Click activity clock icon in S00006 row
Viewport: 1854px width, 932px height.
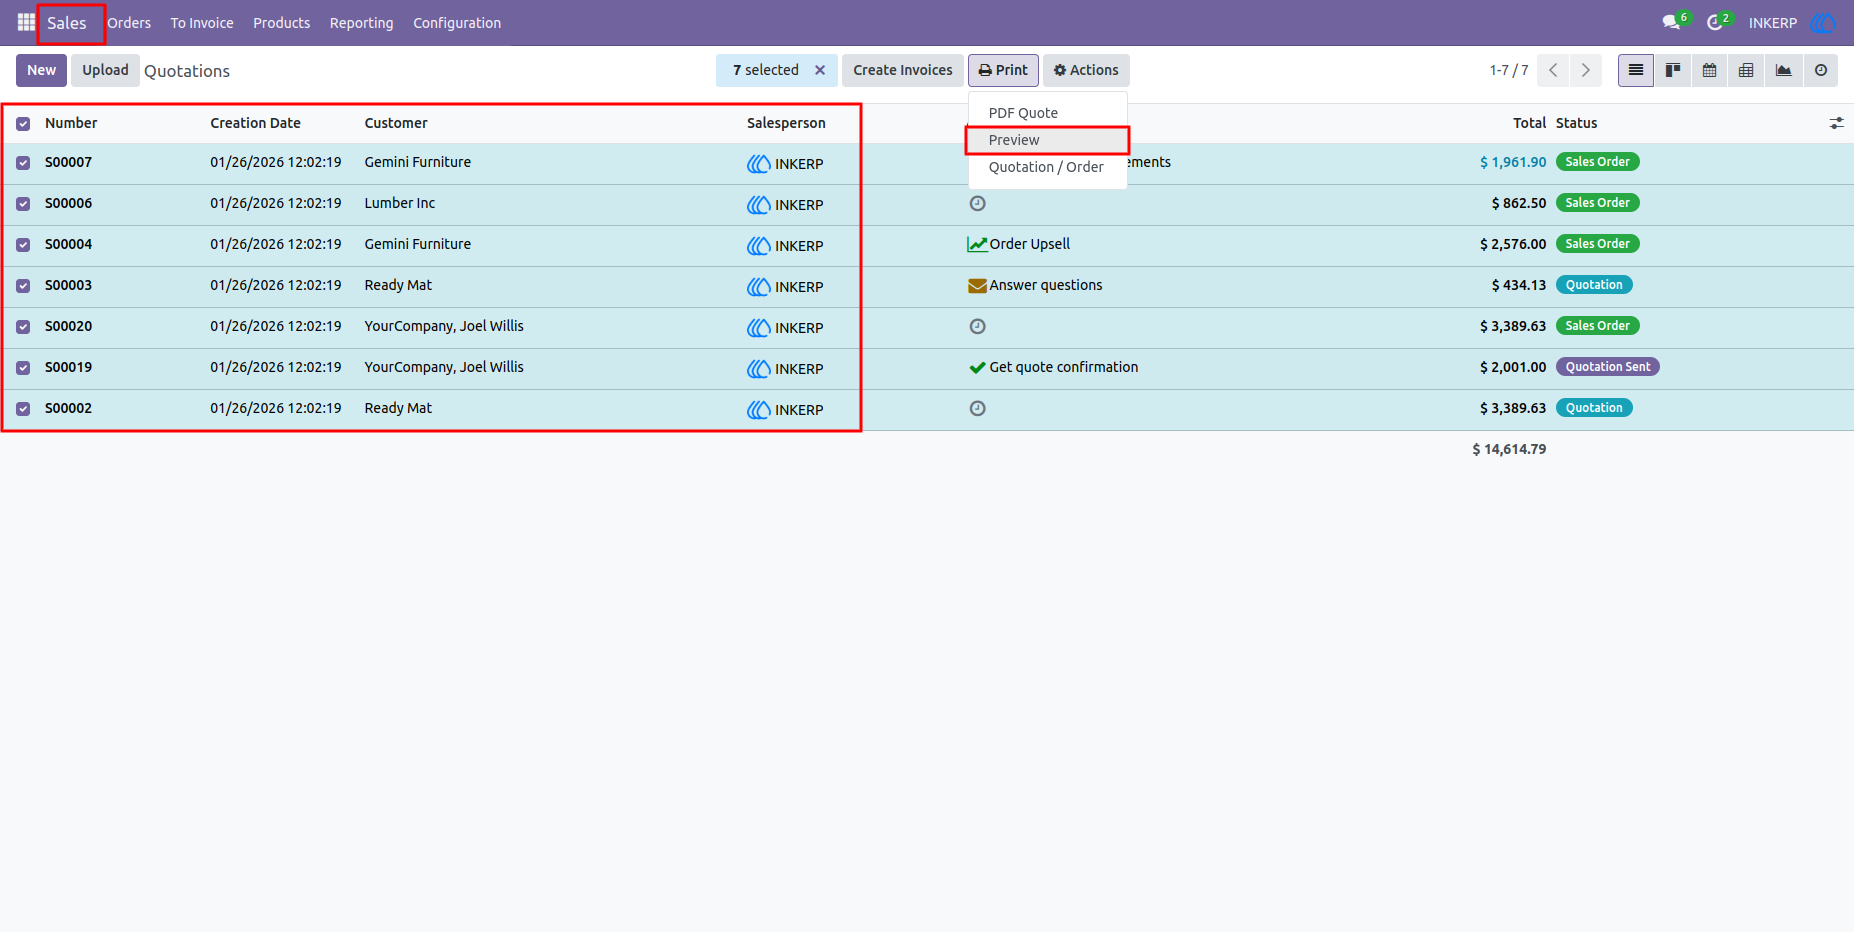(978, 203)
